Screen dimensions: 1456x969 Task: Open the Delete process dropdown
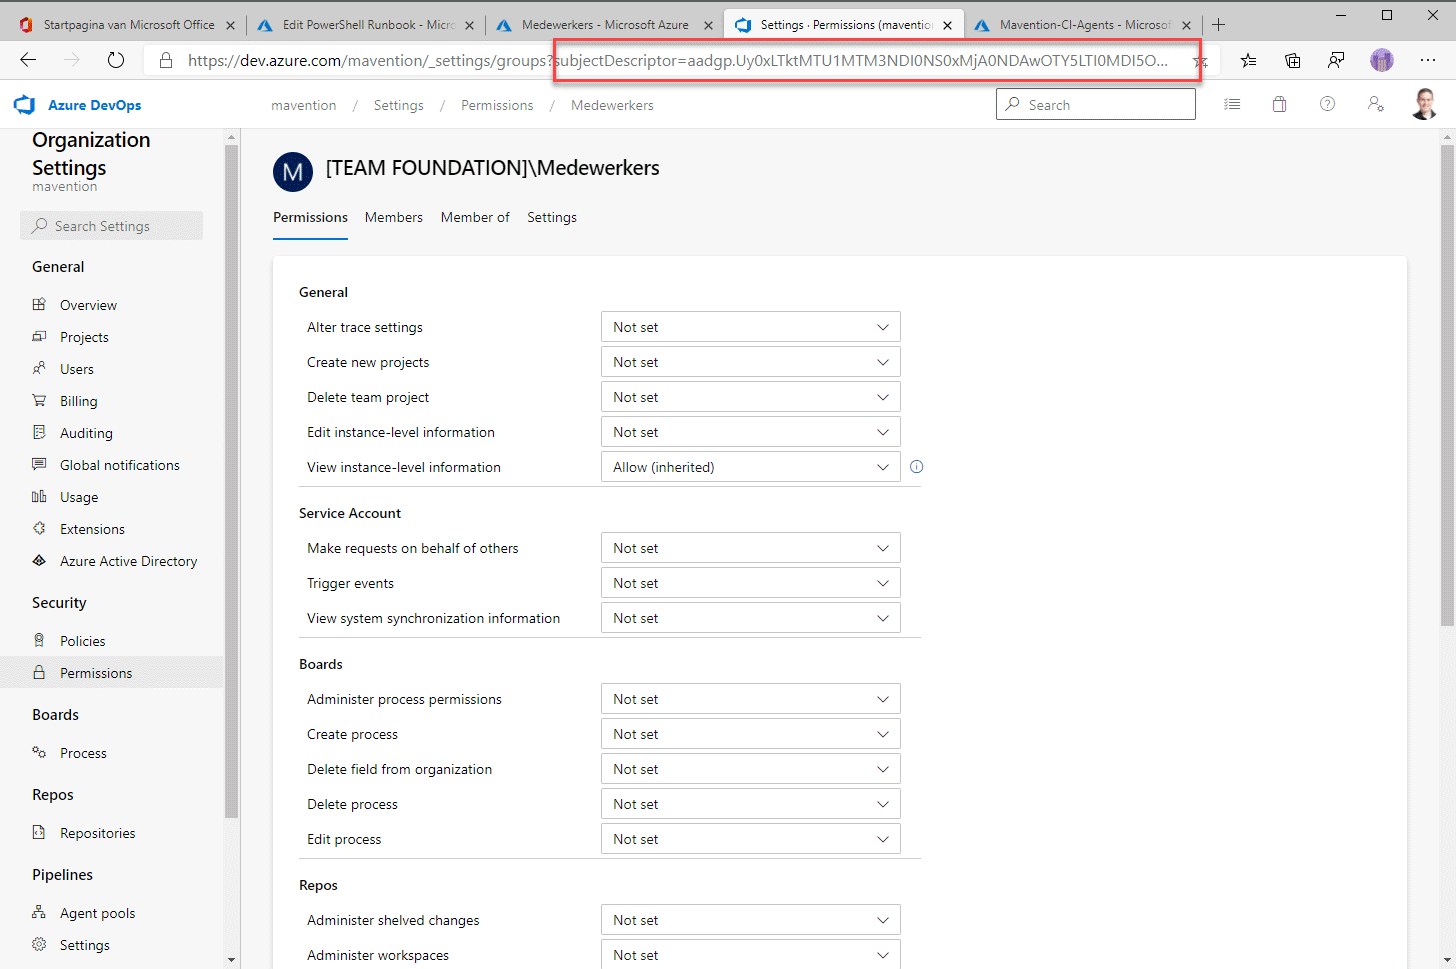coord(750,804)
